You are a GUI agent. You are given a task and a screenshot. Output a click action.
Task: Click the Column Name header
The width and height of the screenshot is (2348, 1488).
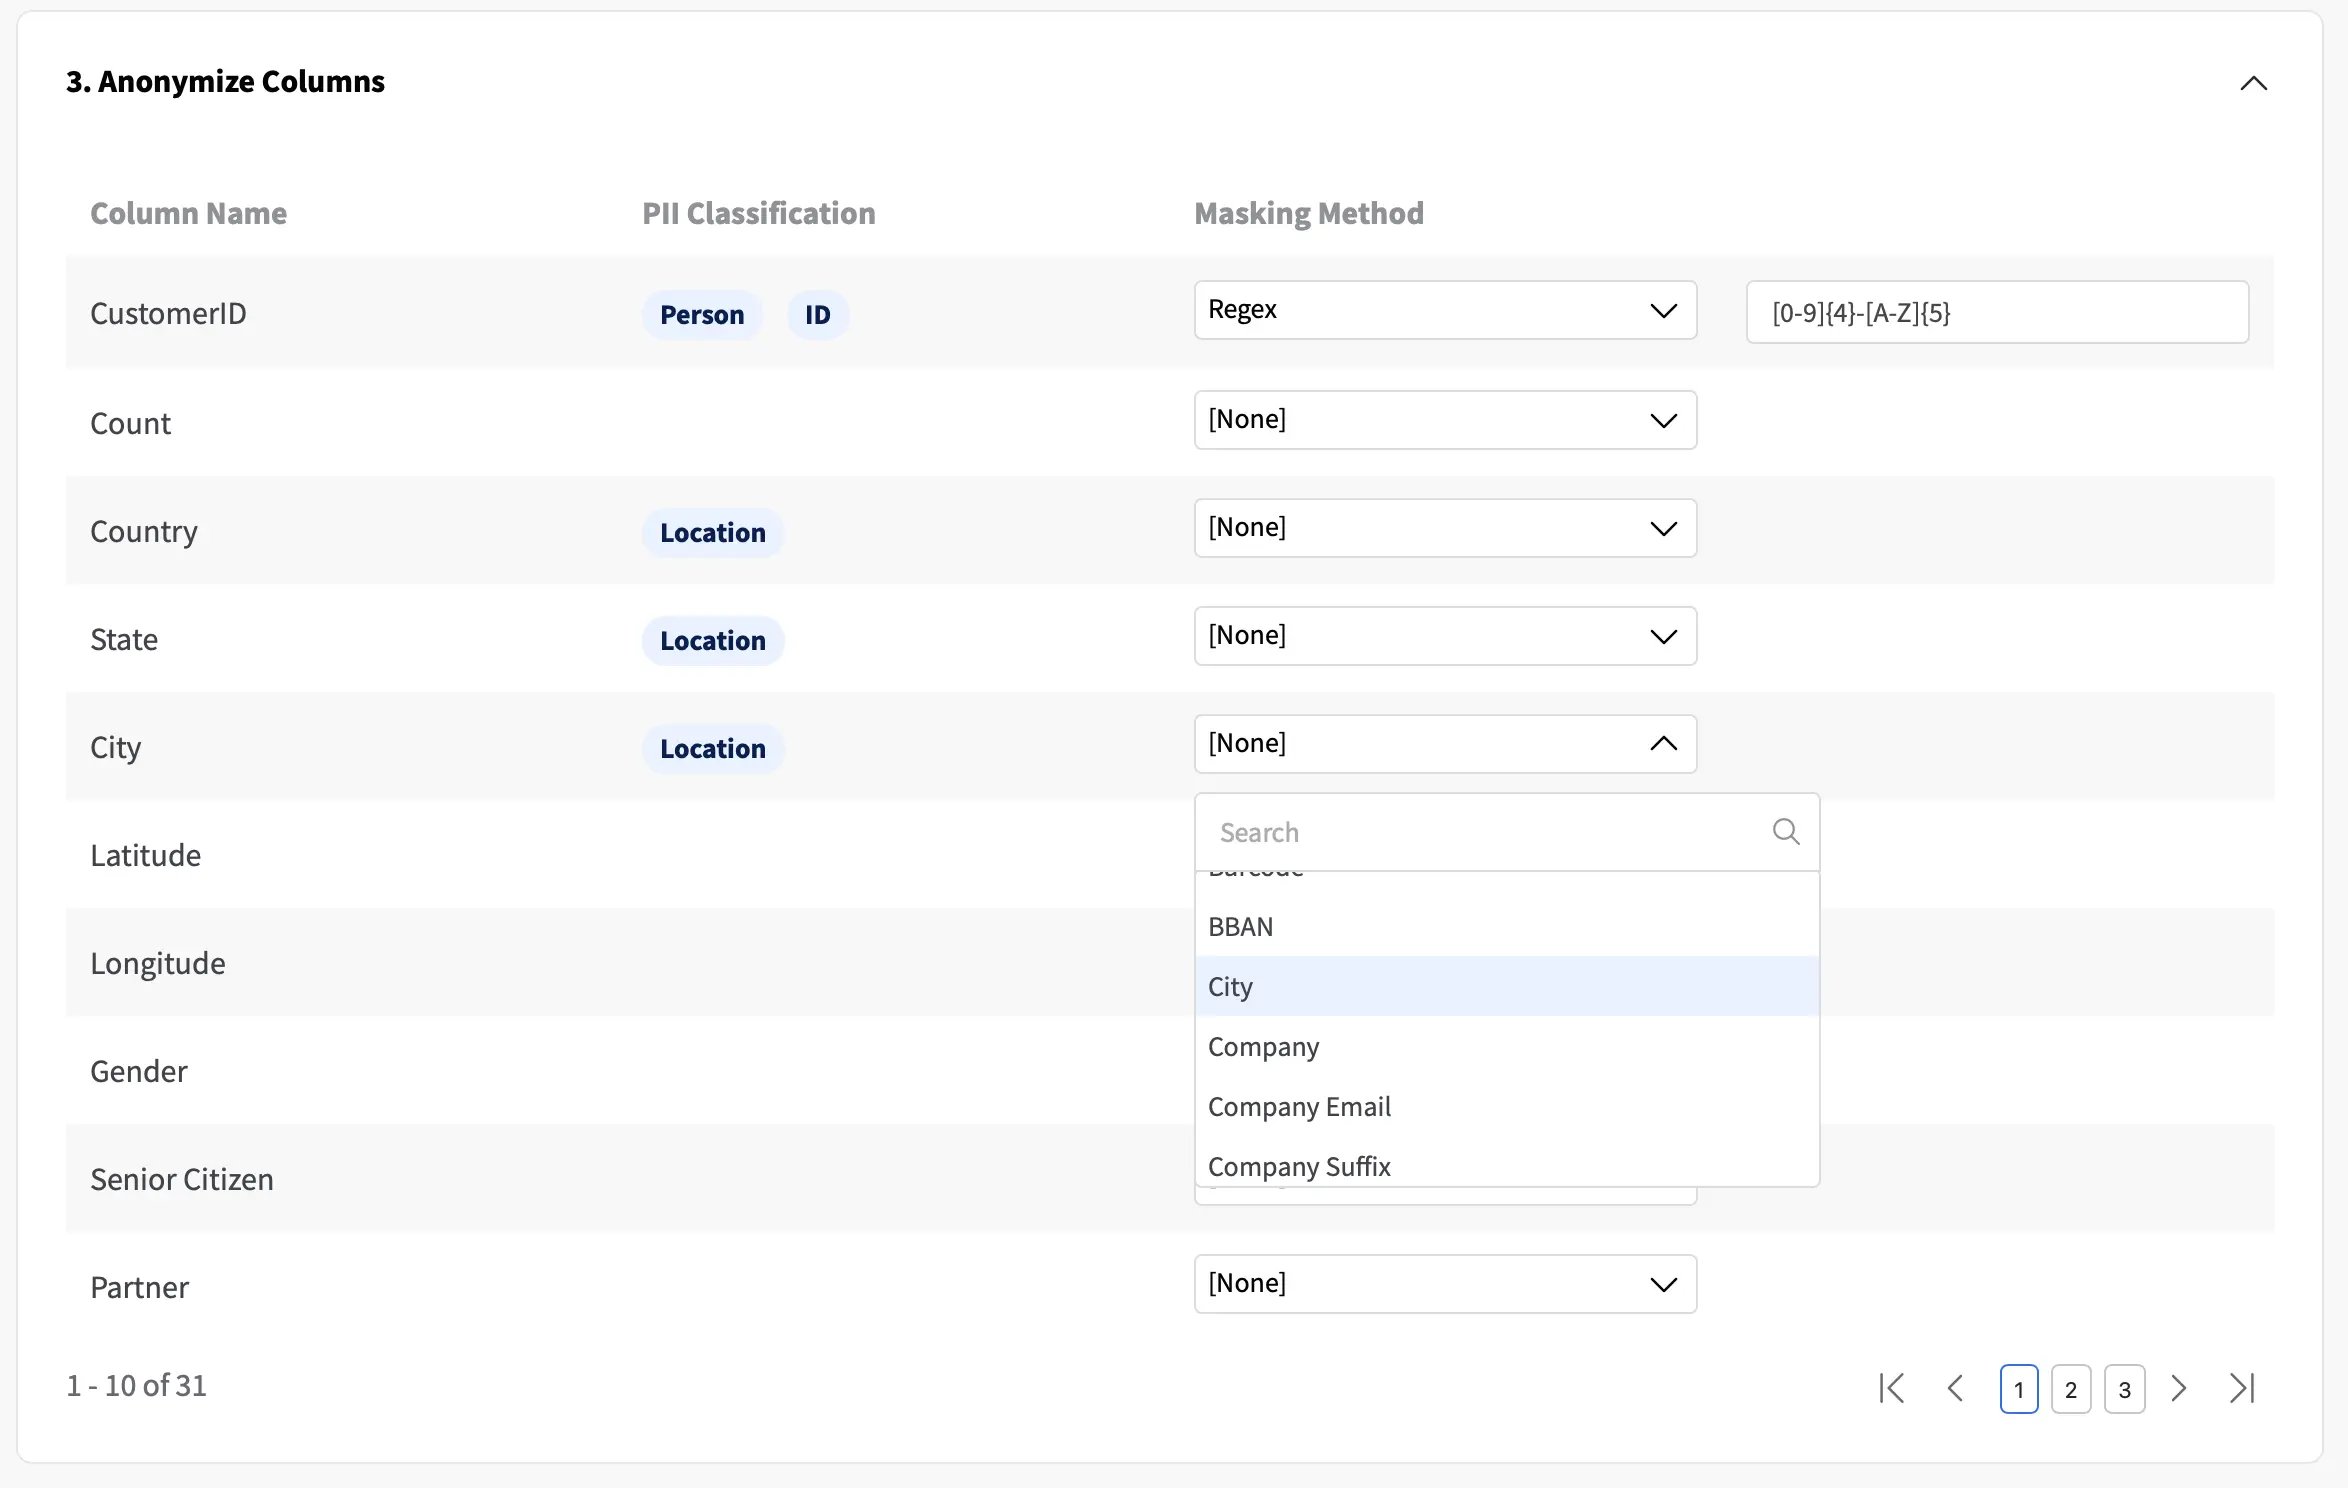click(x=188, y=213)
